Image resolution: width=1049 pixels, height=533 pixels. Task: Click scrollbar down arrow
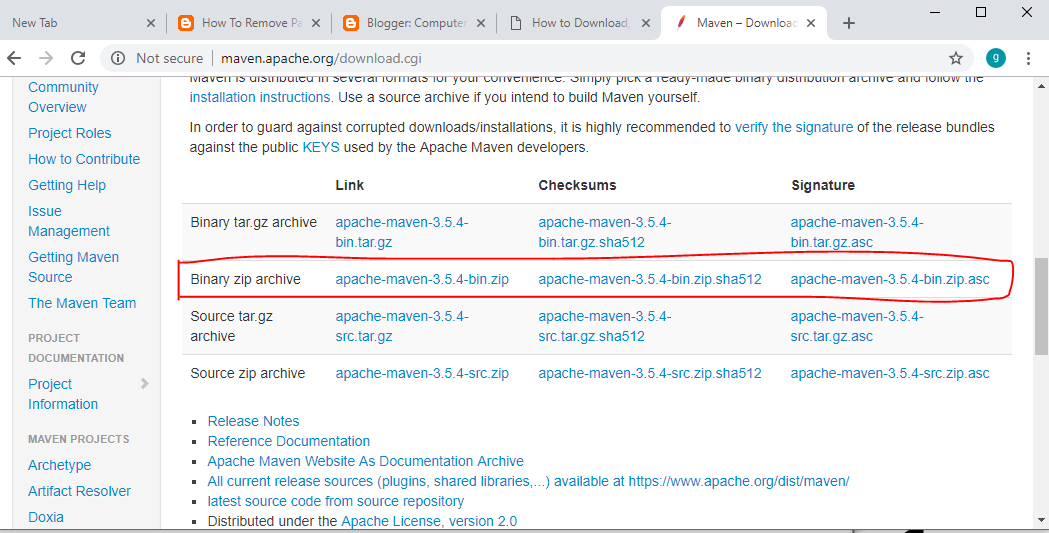1041,519
